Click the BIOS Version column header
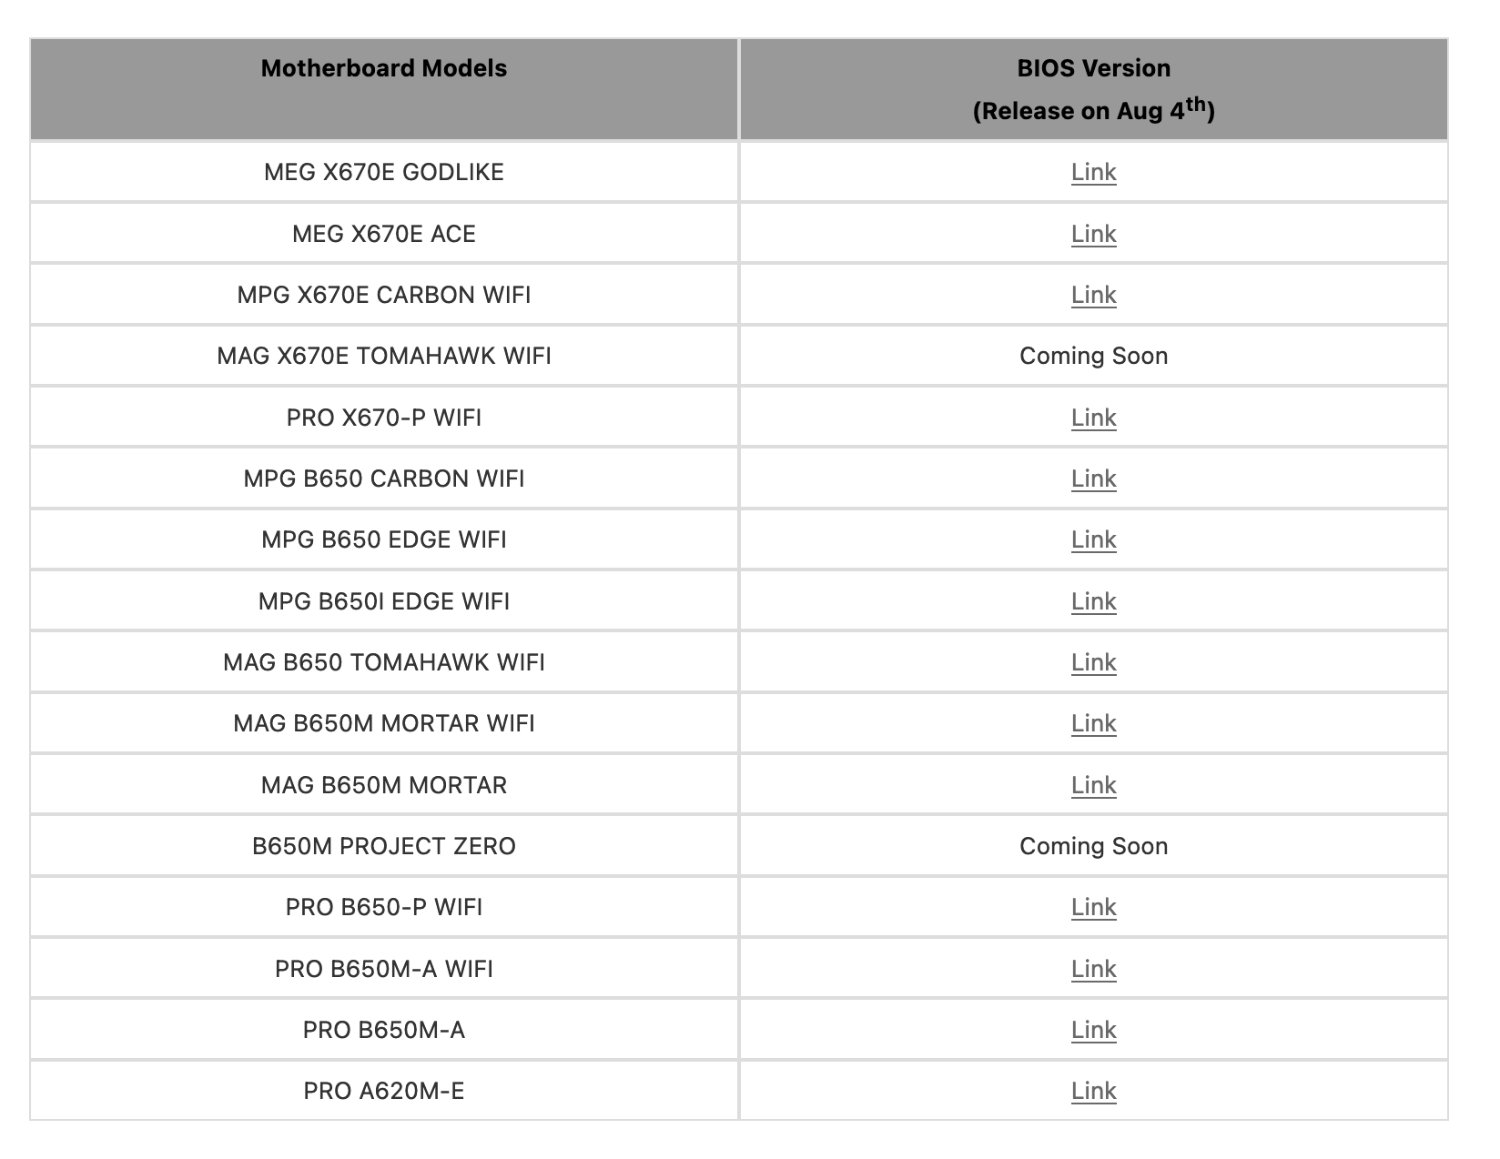This screenshot has height=1159, width=1500. click(1094, 89)
